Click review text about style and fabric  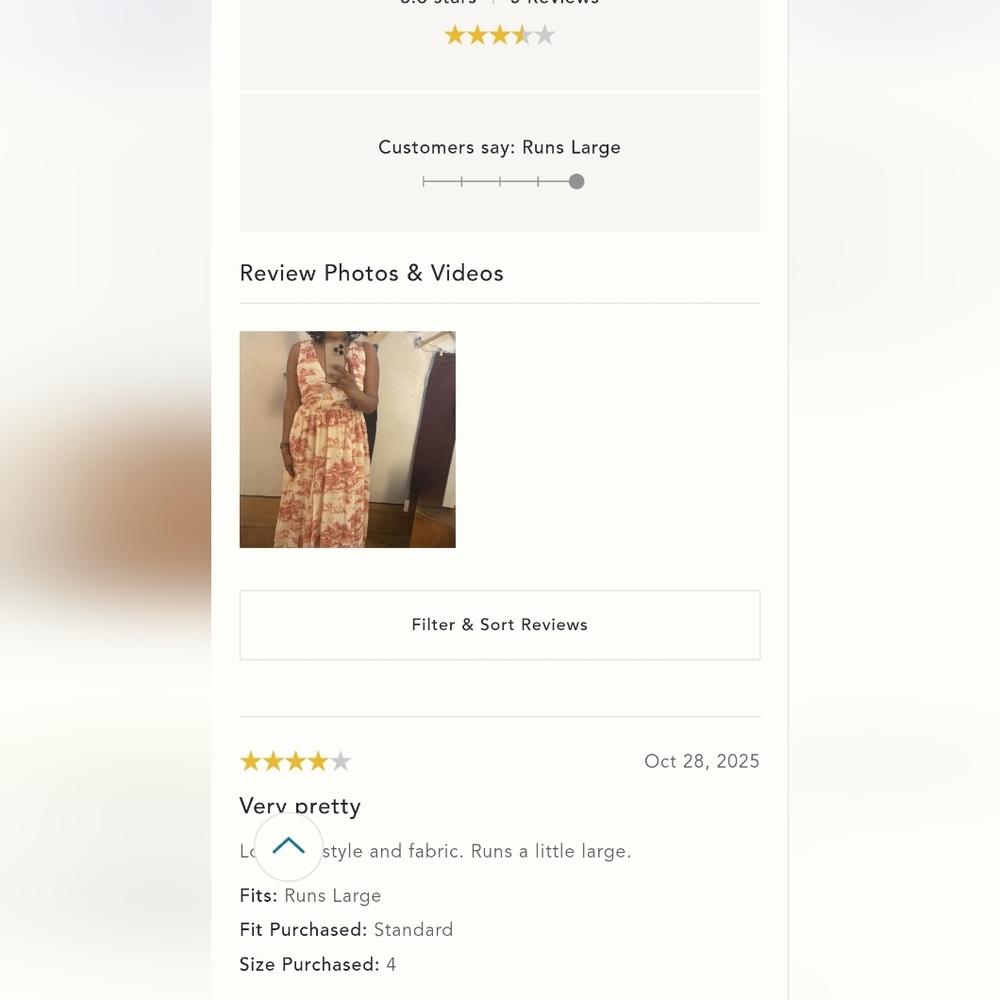point(436,851)
